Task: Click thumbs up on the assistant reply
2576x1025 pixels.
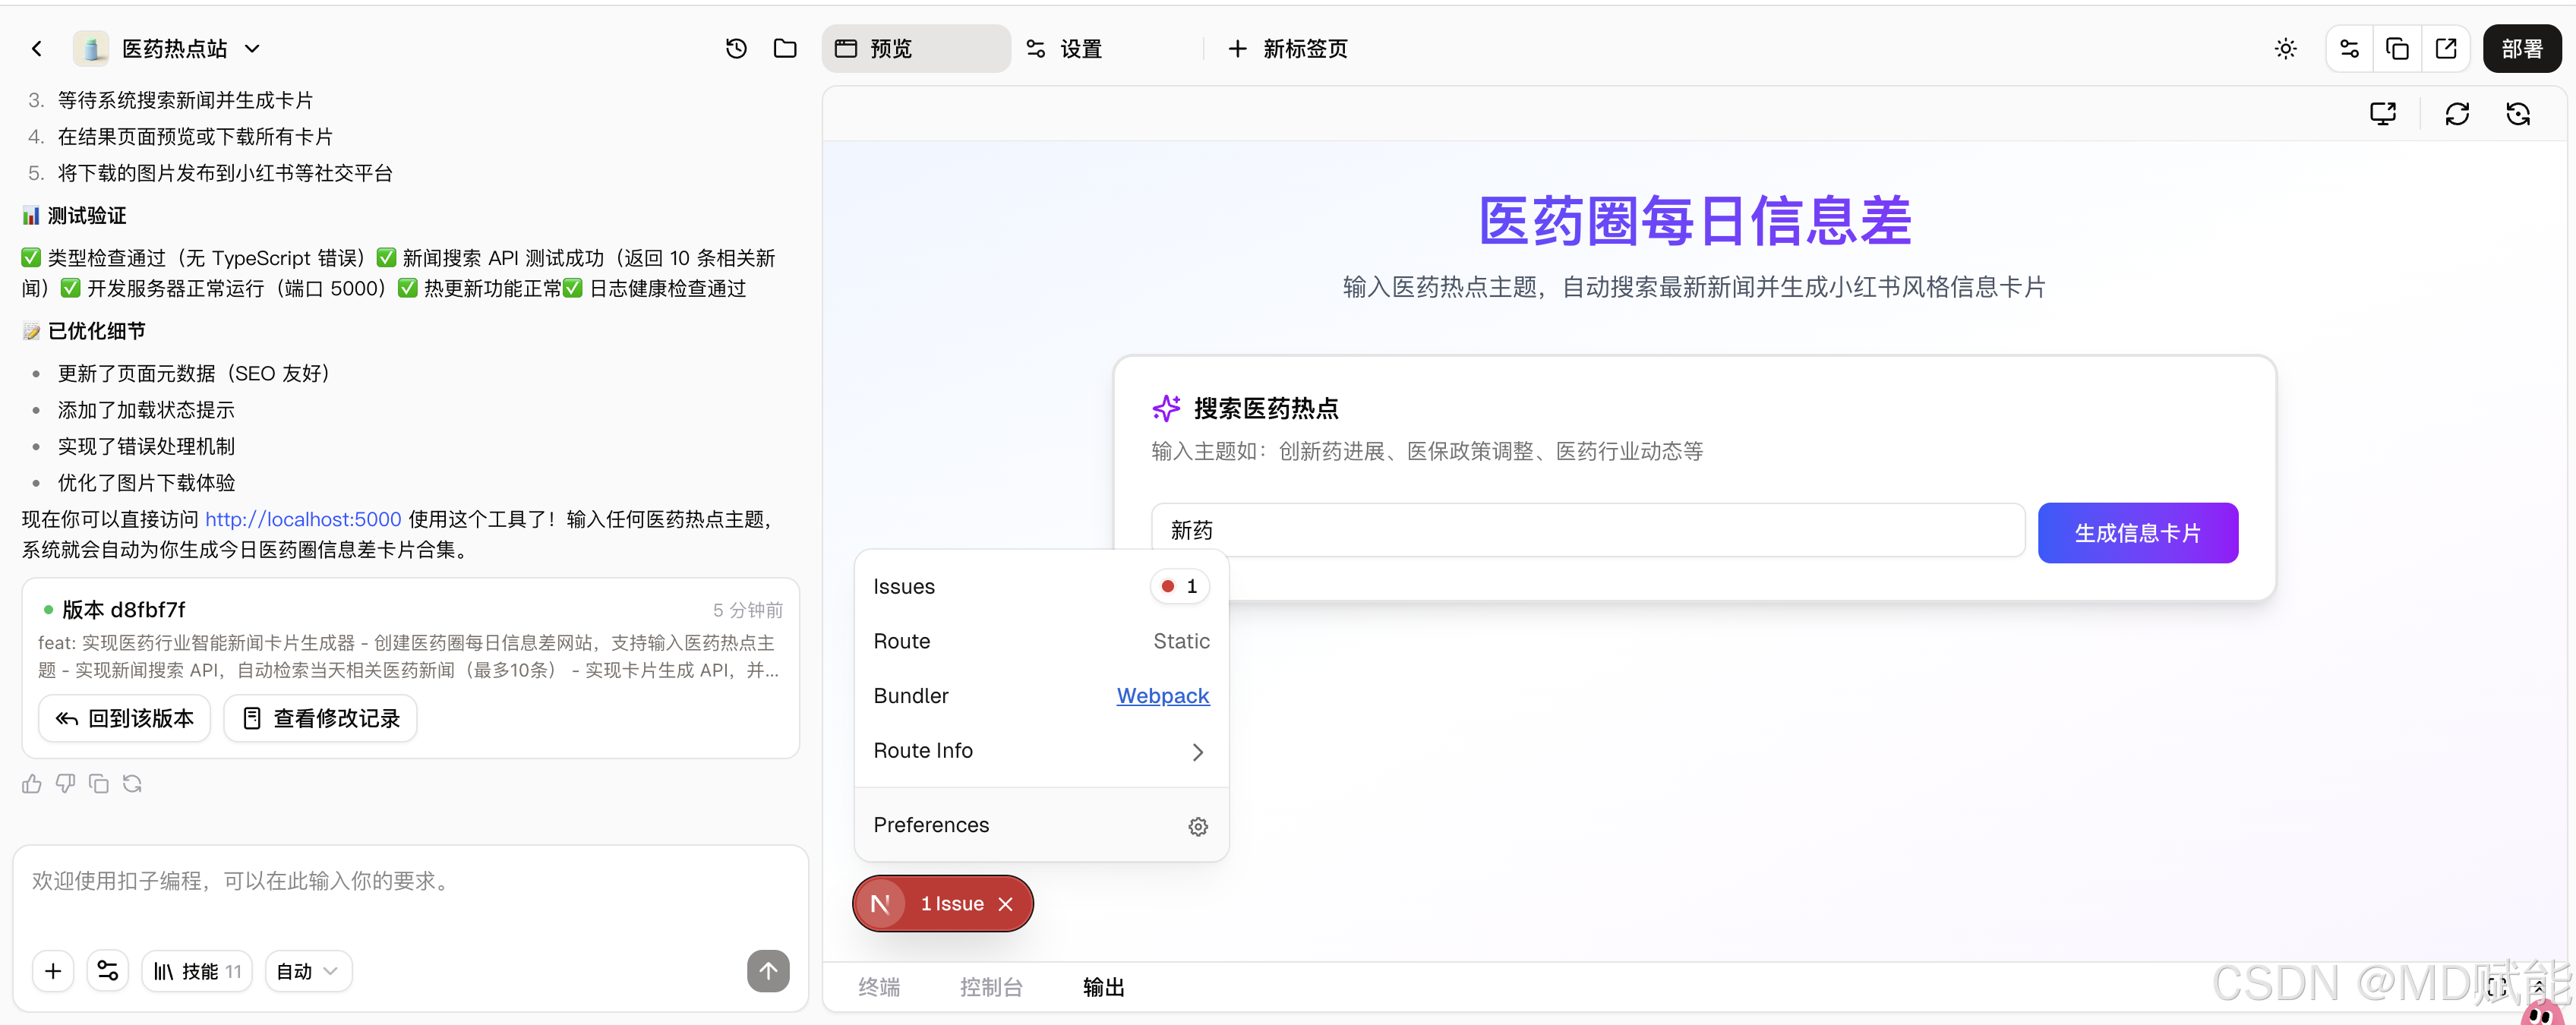Action: pyautogui.click(x=31, y=784)
